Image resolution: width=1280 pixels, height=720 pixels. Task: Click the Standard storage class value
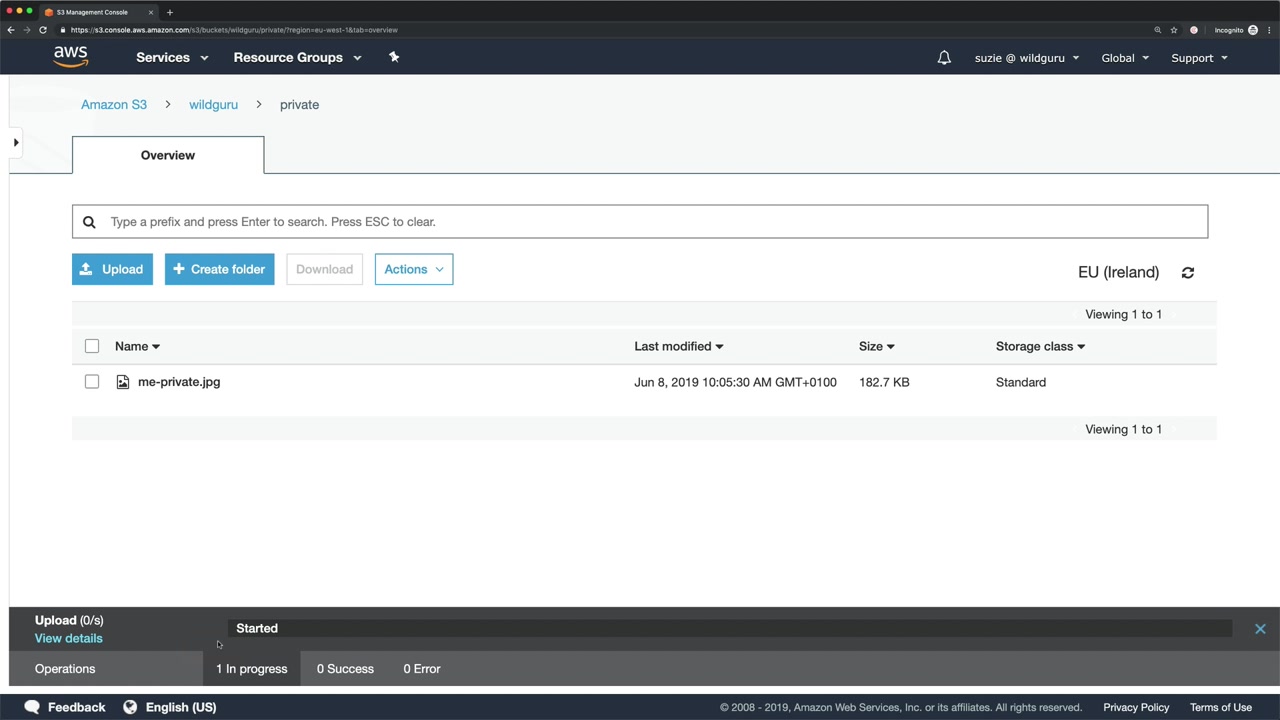click(1021, 382)
